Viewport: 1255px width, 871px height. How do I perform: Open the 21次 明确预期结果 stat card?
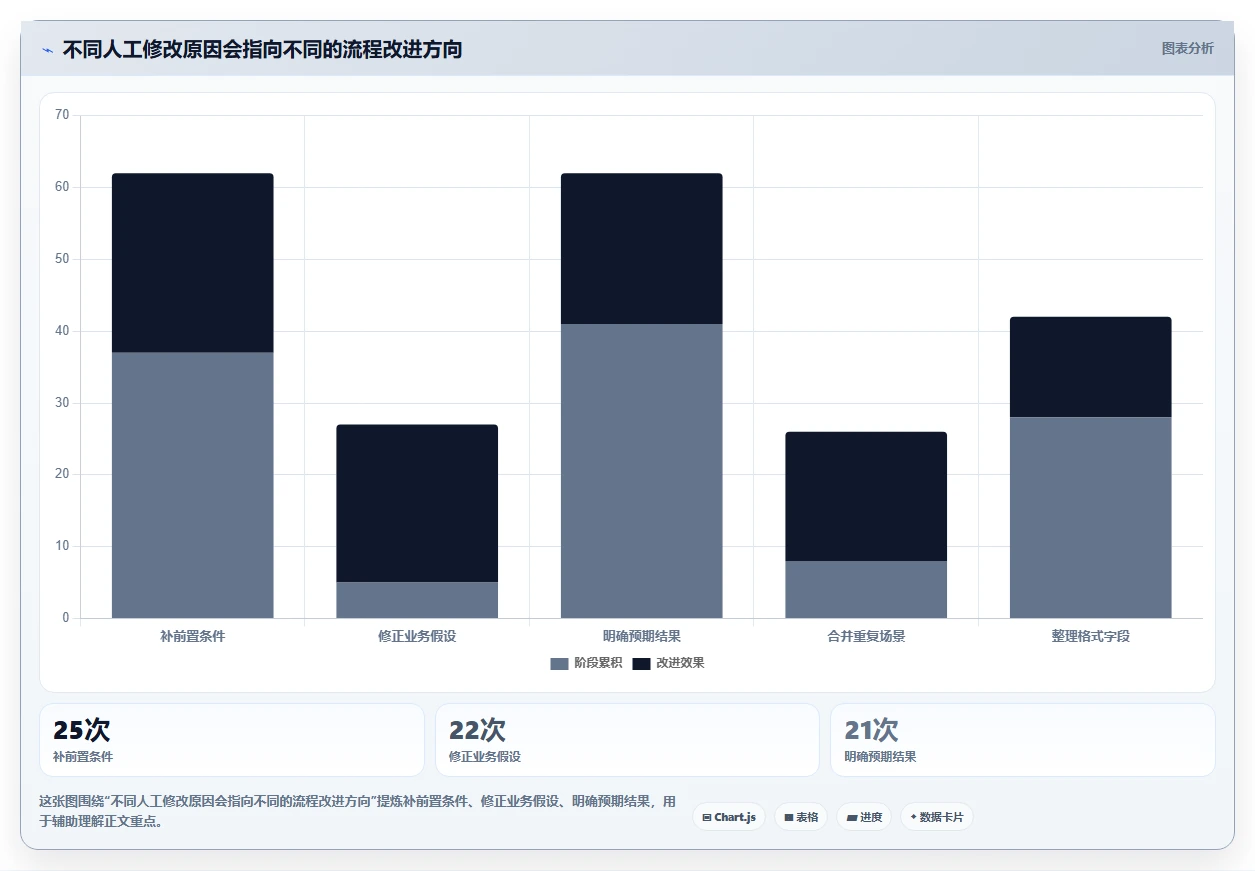(1023, 740)
